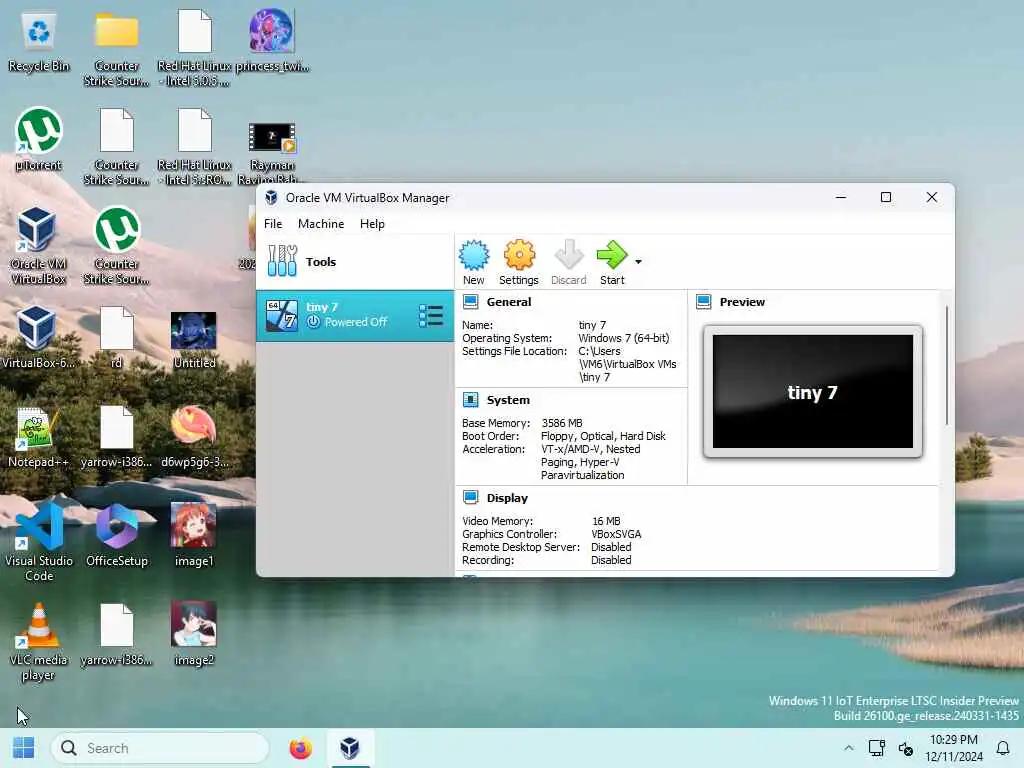Image resolution: width=1024 pixels, height=768 pixels.
Task: Click the tiny 7 preview thumbnail
Action: (x=812, y=391)
